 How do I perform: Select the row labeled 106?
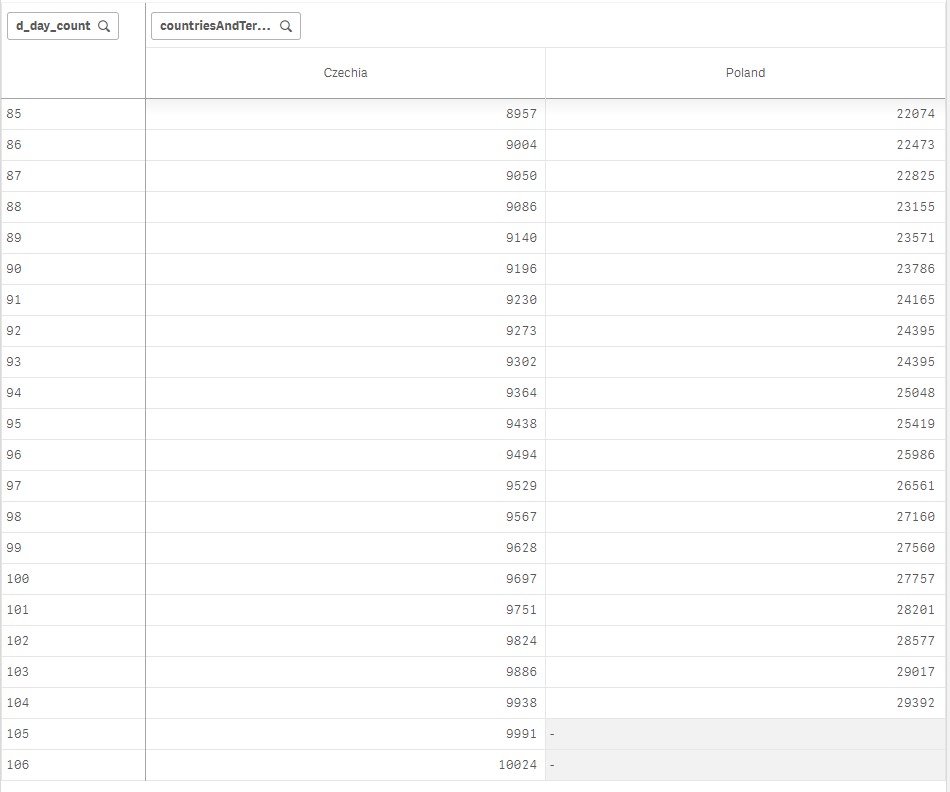pos(18,765)
